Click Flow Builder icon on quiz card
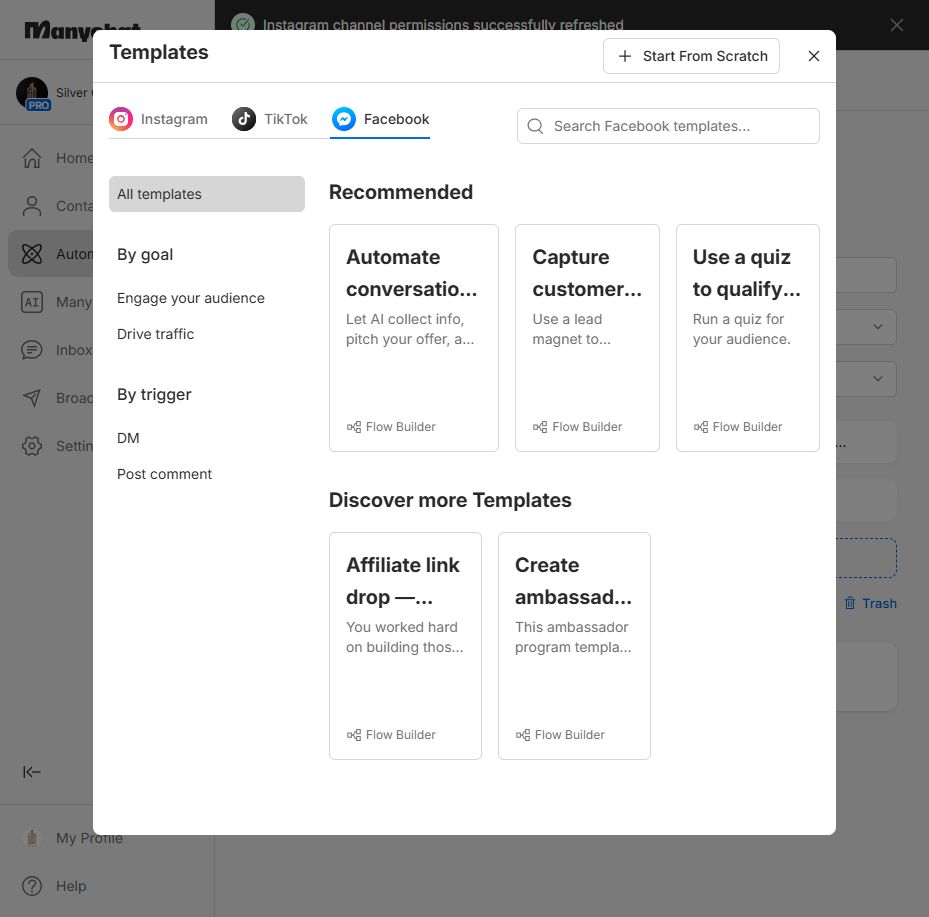The height and width of the screenshot is (917, 929). click(x=701, y=427)
